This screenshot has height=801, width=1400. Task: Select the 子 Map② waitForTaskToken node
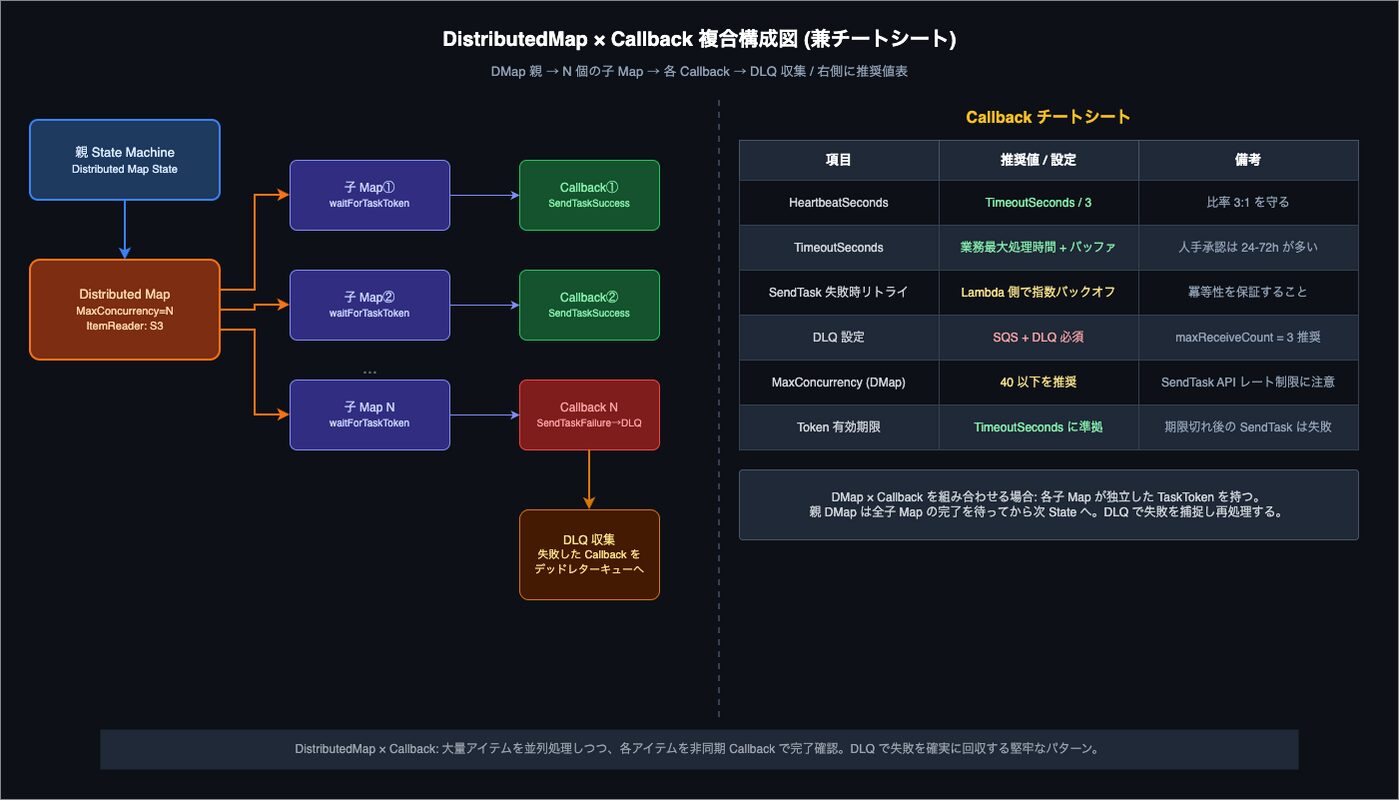pos(370,305)
